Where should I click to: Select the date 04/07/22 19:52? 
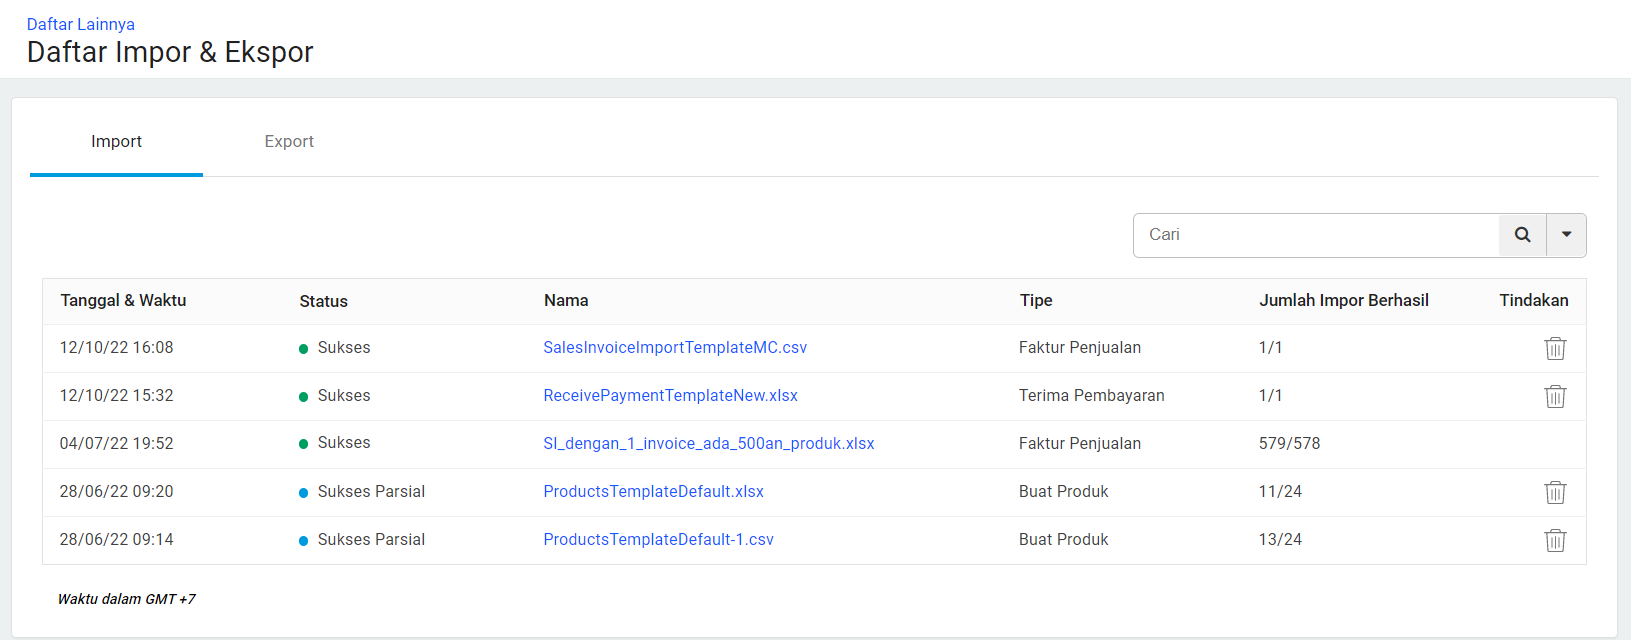[x=116, y=444]
